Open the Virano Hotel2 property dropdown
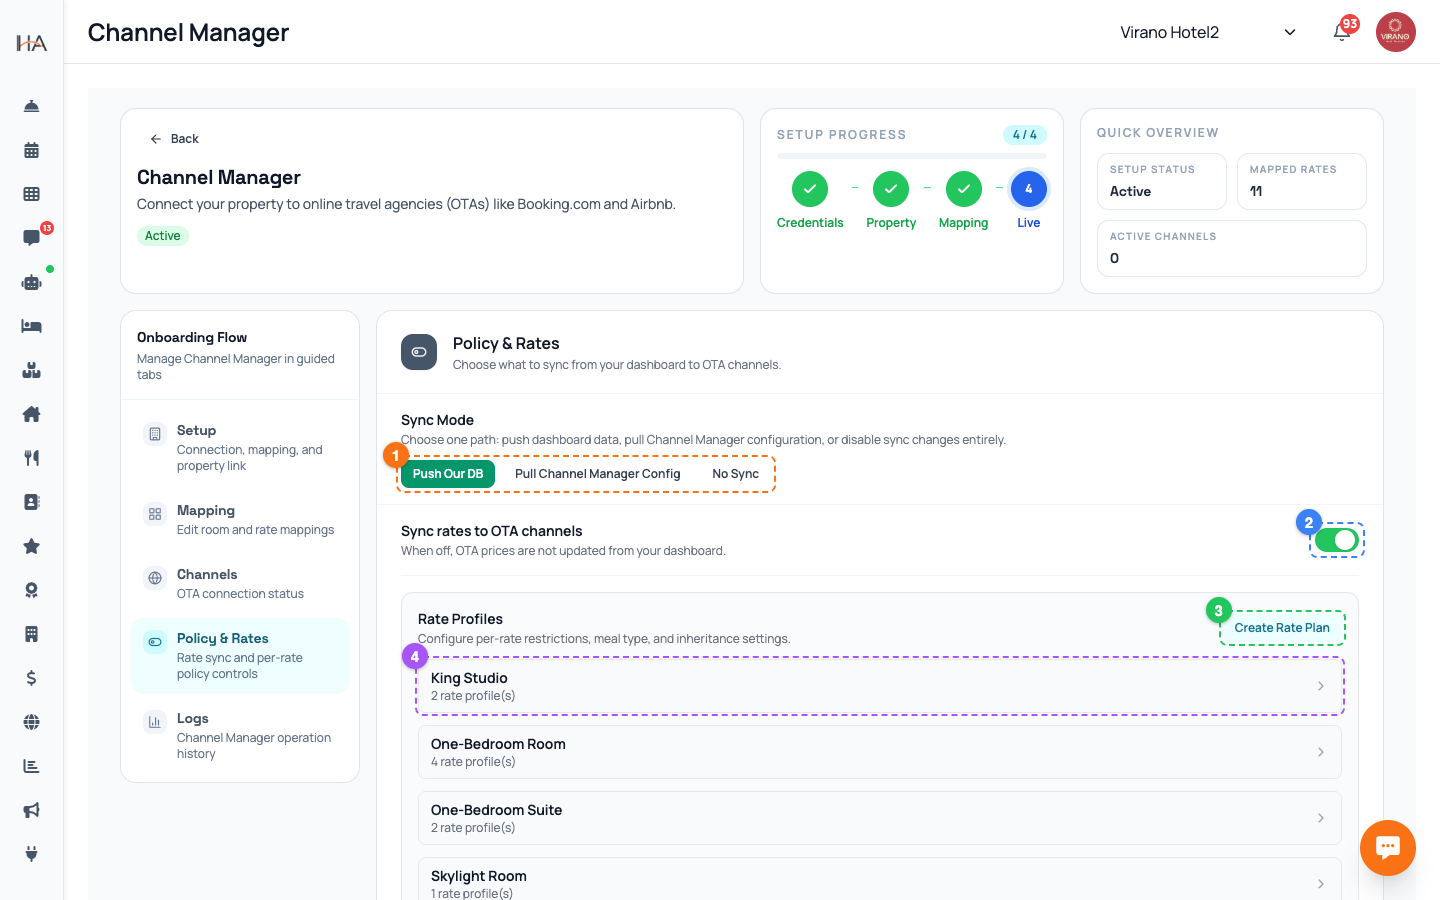Screen dimensions: 1440x900 (x=1208, y=32)
